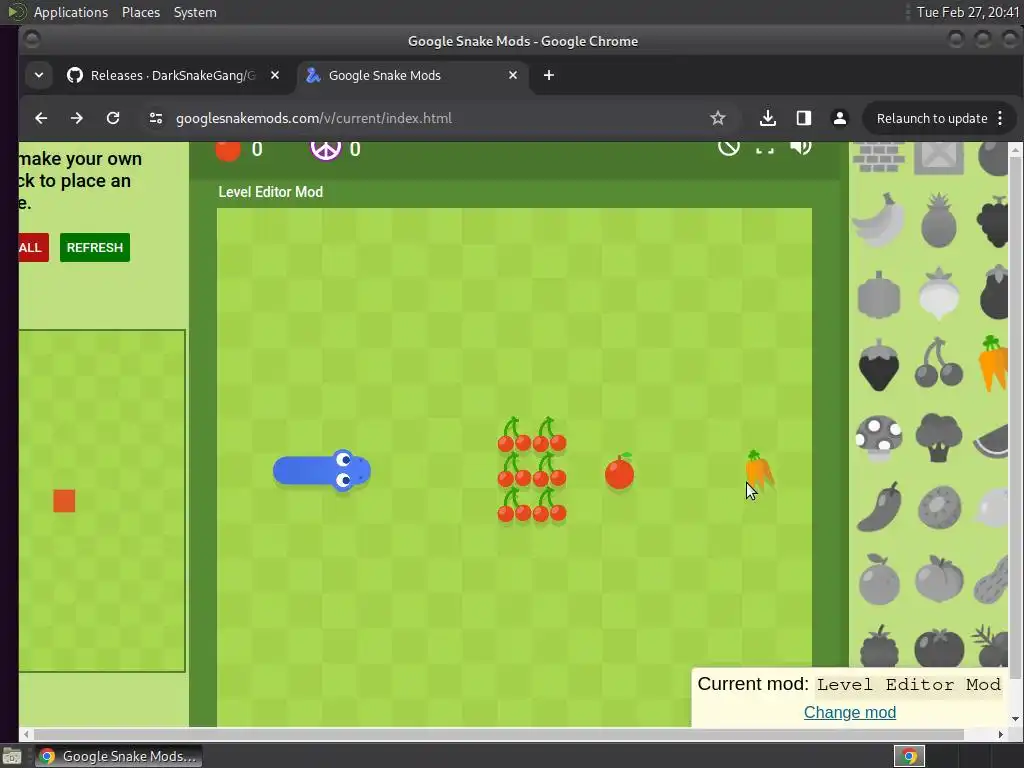Viewport: 1024px width, 768px height.
Task: Mute the game sound
Action: pyautogui.click(x=801, y=148)
